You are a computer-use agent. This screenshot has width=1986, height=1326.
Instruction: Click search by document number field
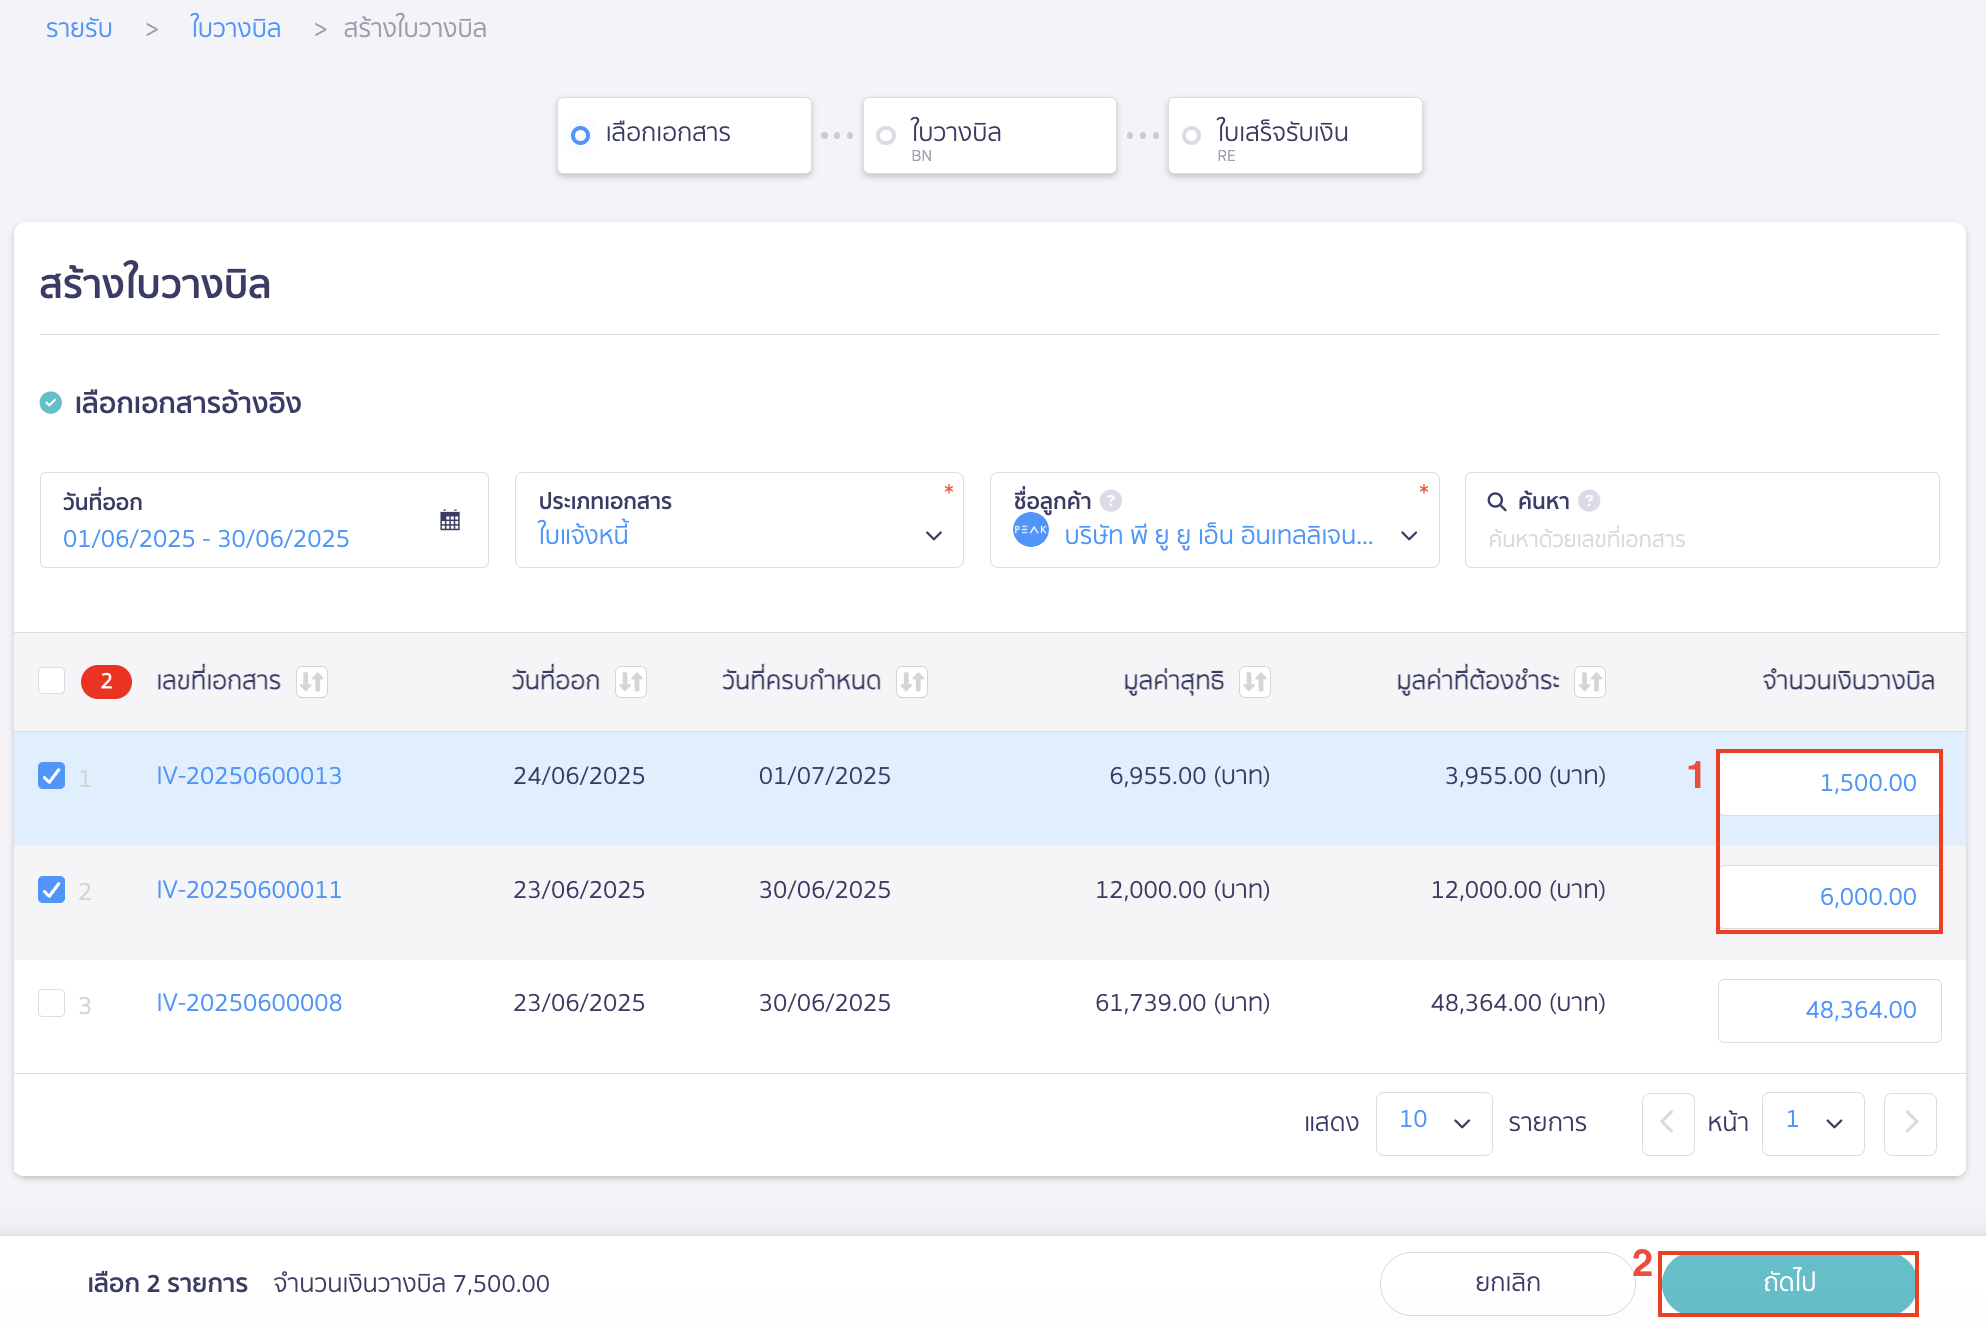(1700, 539)
